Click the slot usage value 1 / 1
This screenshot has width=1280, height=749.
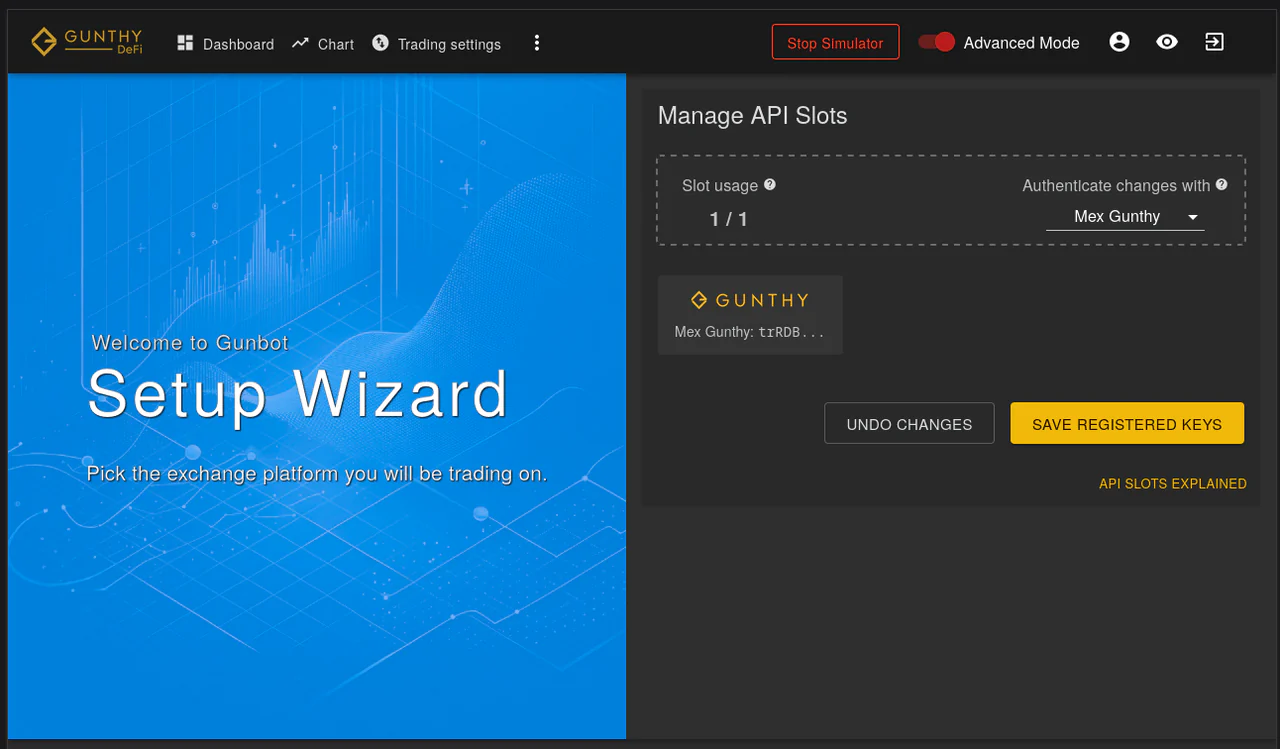pos(728,219)
